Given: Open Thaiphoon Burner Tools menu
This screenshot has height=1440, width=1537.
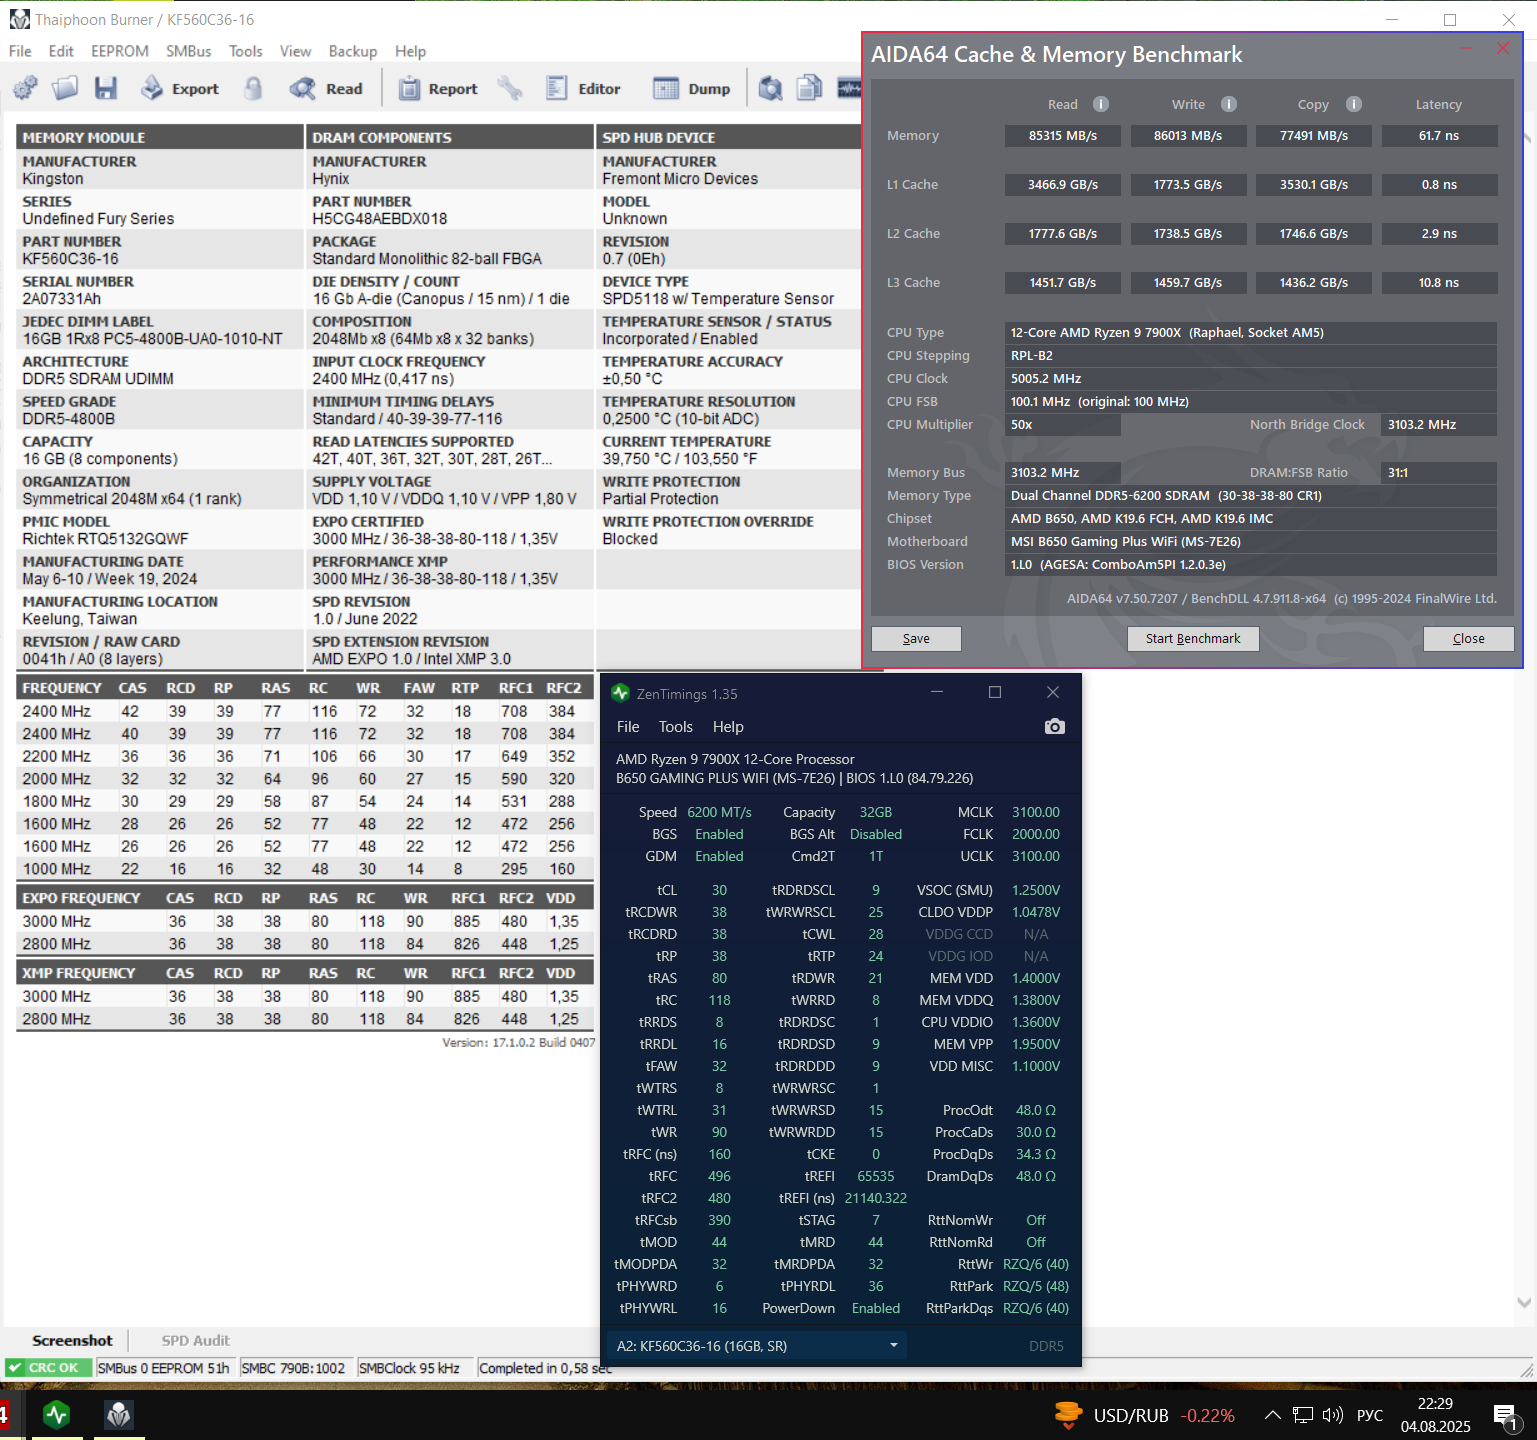Looking at the screenshot, I should coord(245,51).
